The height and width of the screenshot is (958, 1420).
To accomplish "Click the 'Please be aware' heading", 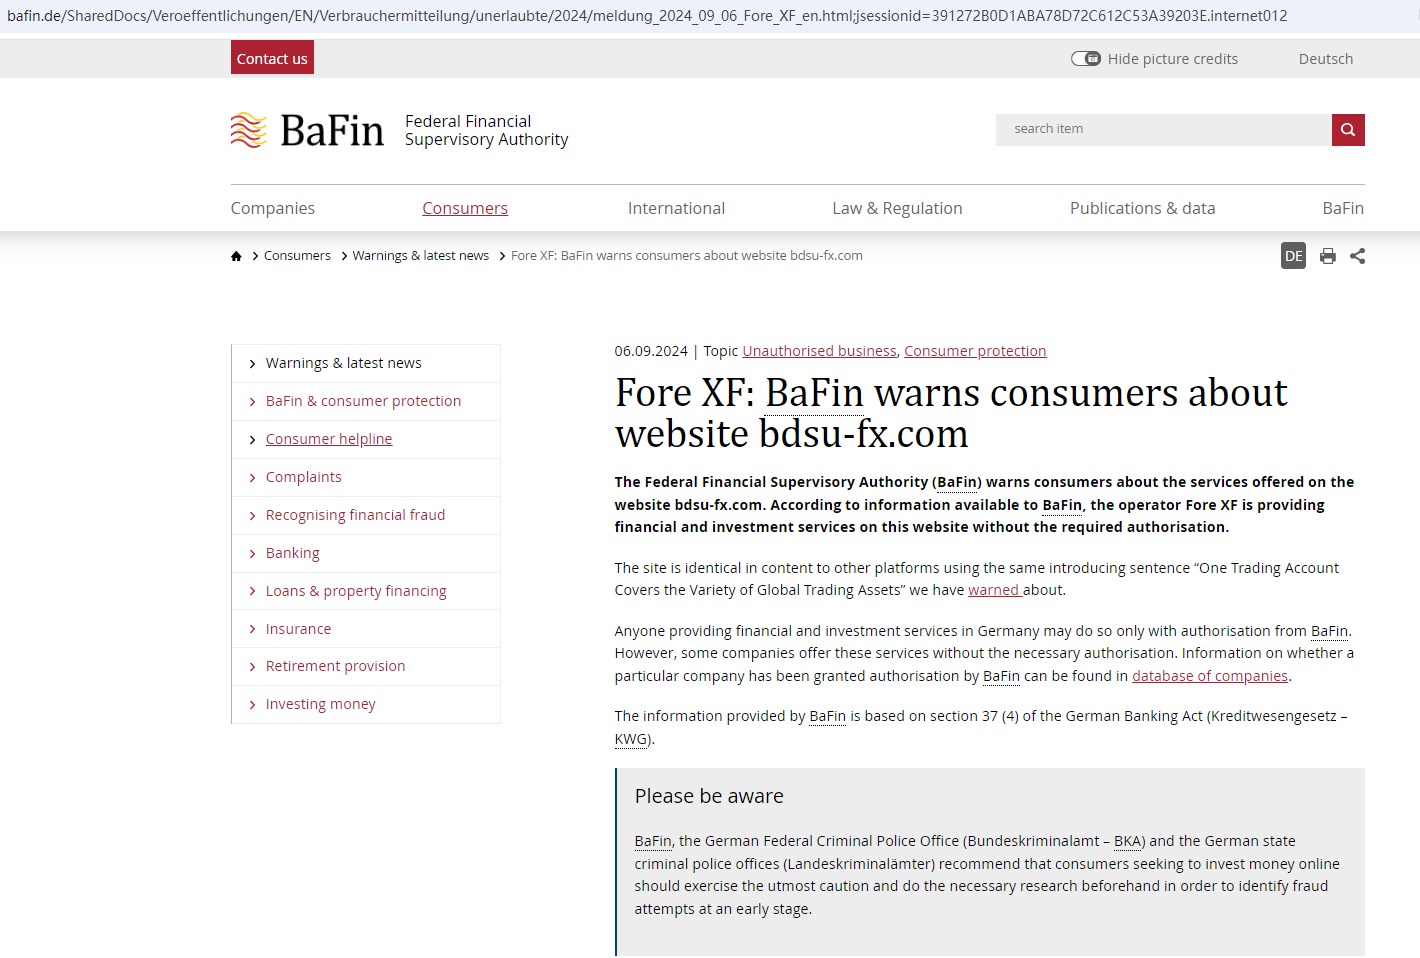I will click(709, 796).
